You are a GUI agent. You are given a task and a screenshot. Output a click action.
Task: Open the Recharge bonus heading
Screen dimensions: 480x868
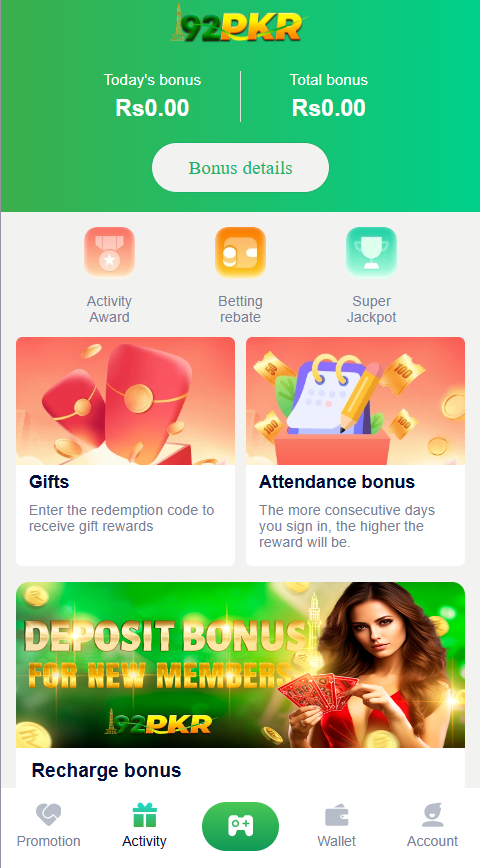[106, 770]
